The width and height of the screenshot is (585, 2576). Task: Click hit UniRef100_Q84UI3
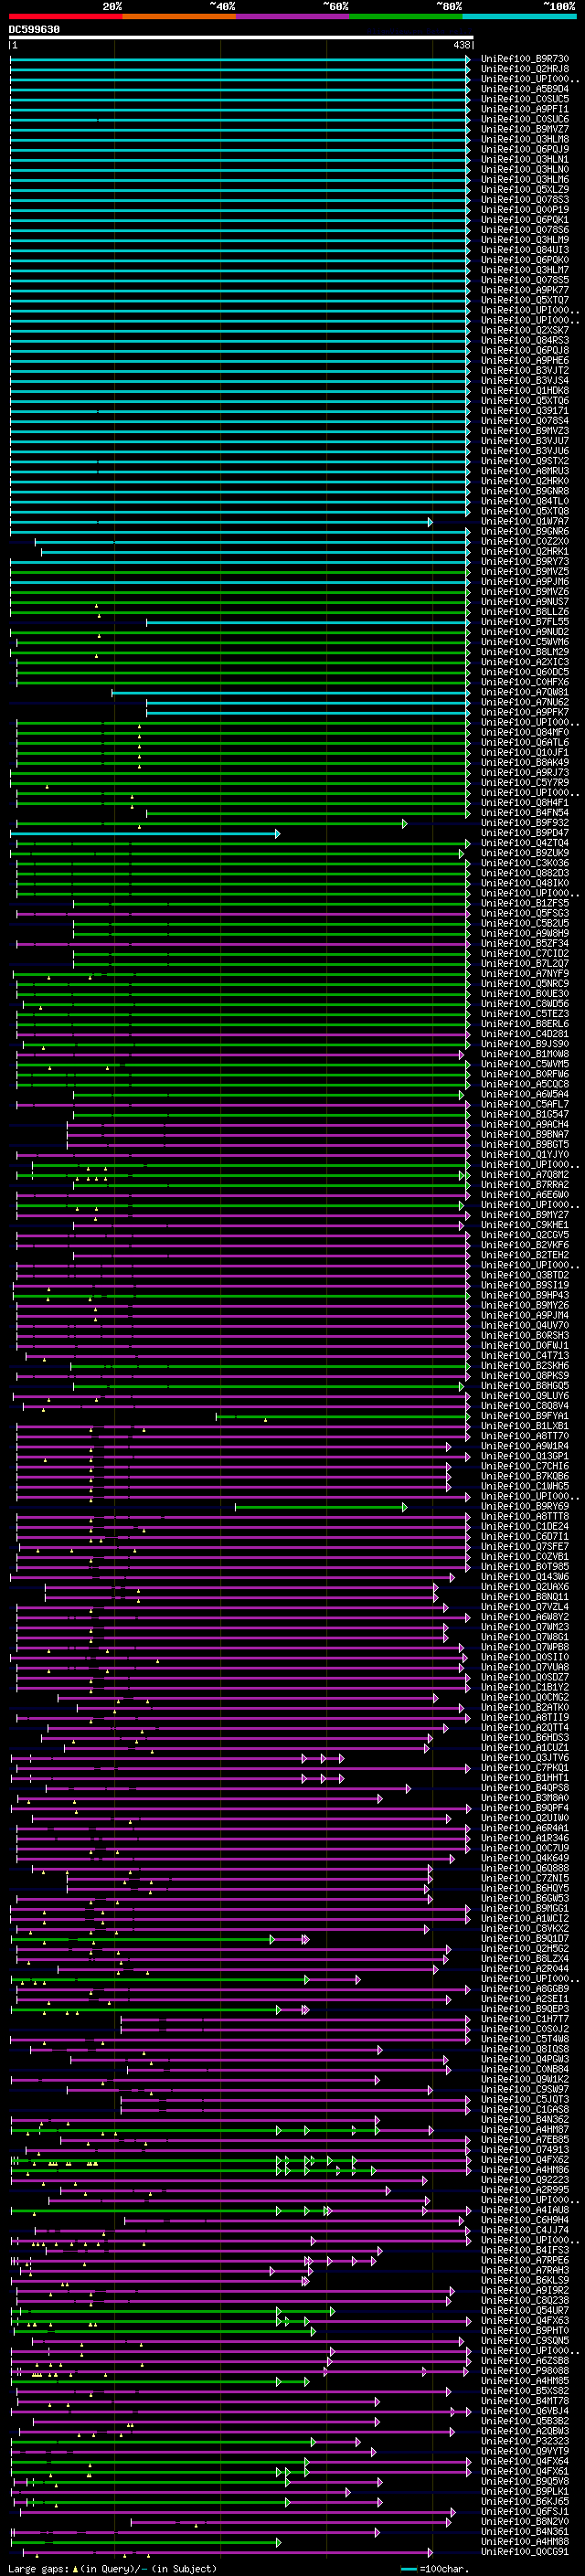pos(525,250)
